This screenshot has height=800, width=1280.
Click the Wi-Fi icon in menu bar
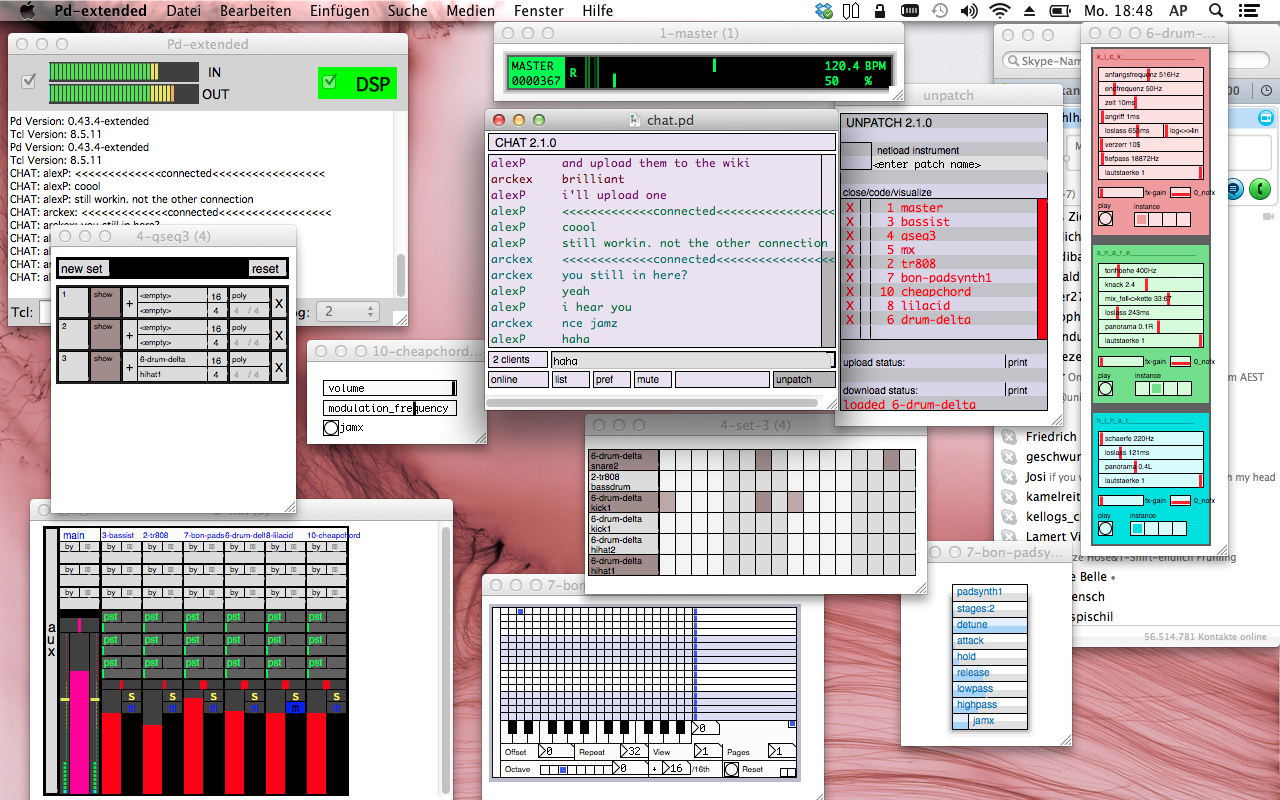(999, 11)
